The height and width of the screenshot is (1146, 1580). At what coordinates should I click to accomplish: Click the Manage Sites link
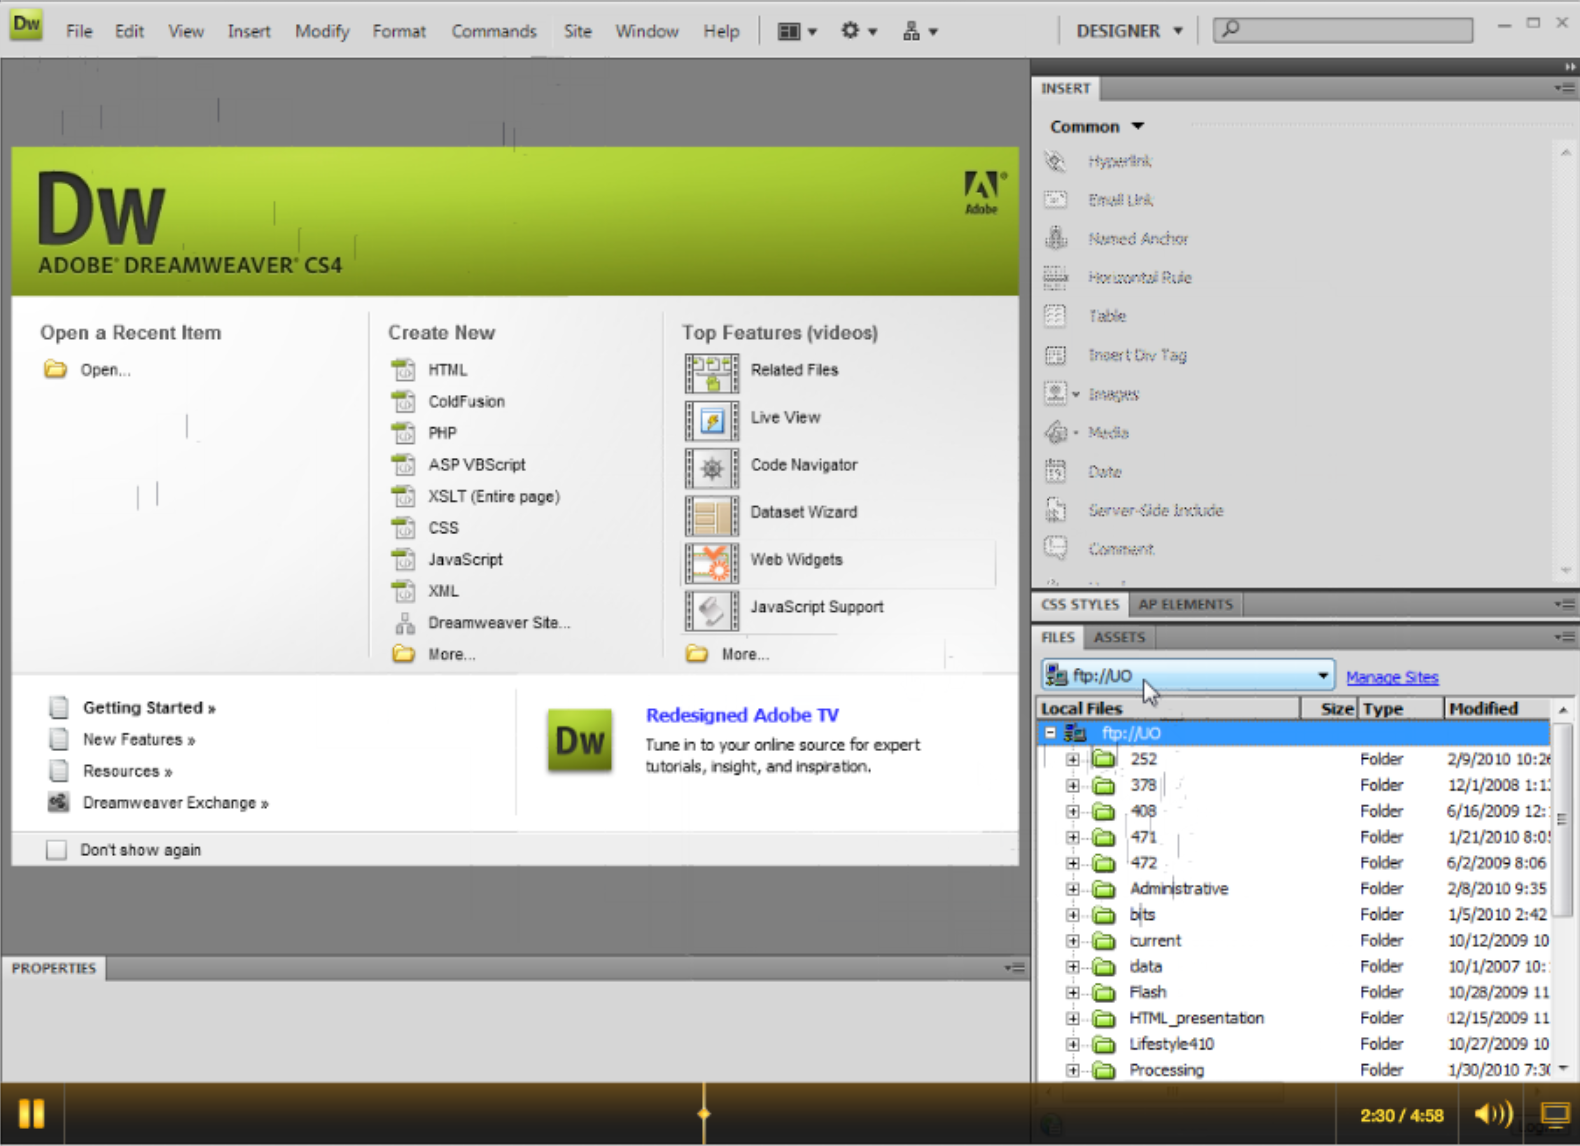[x=1392, y=677]
